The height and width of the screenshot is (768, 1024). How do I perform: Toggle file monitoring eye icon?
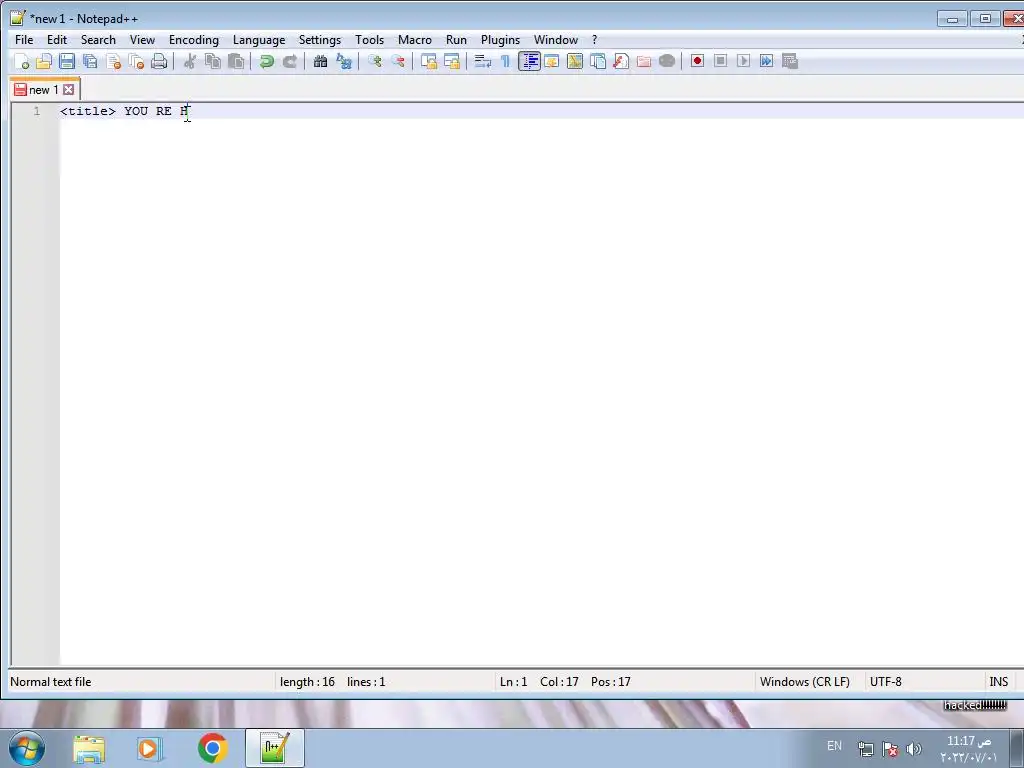[x=667, y=61]
